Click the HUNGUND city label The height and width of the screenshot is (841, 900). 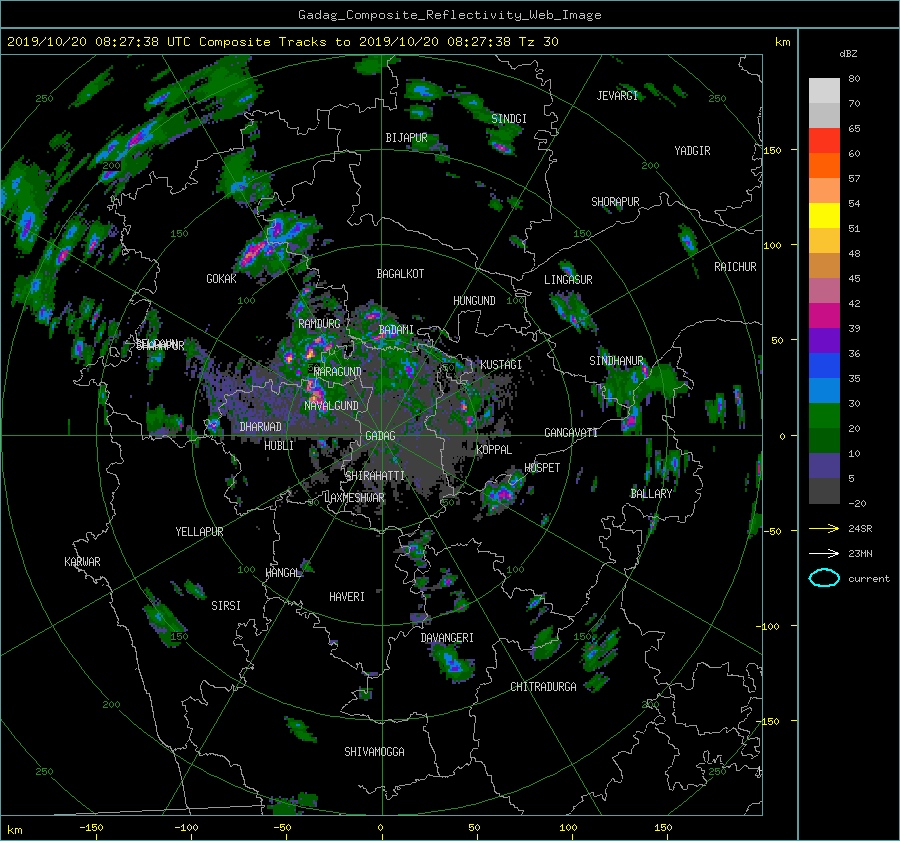[474, 301]
